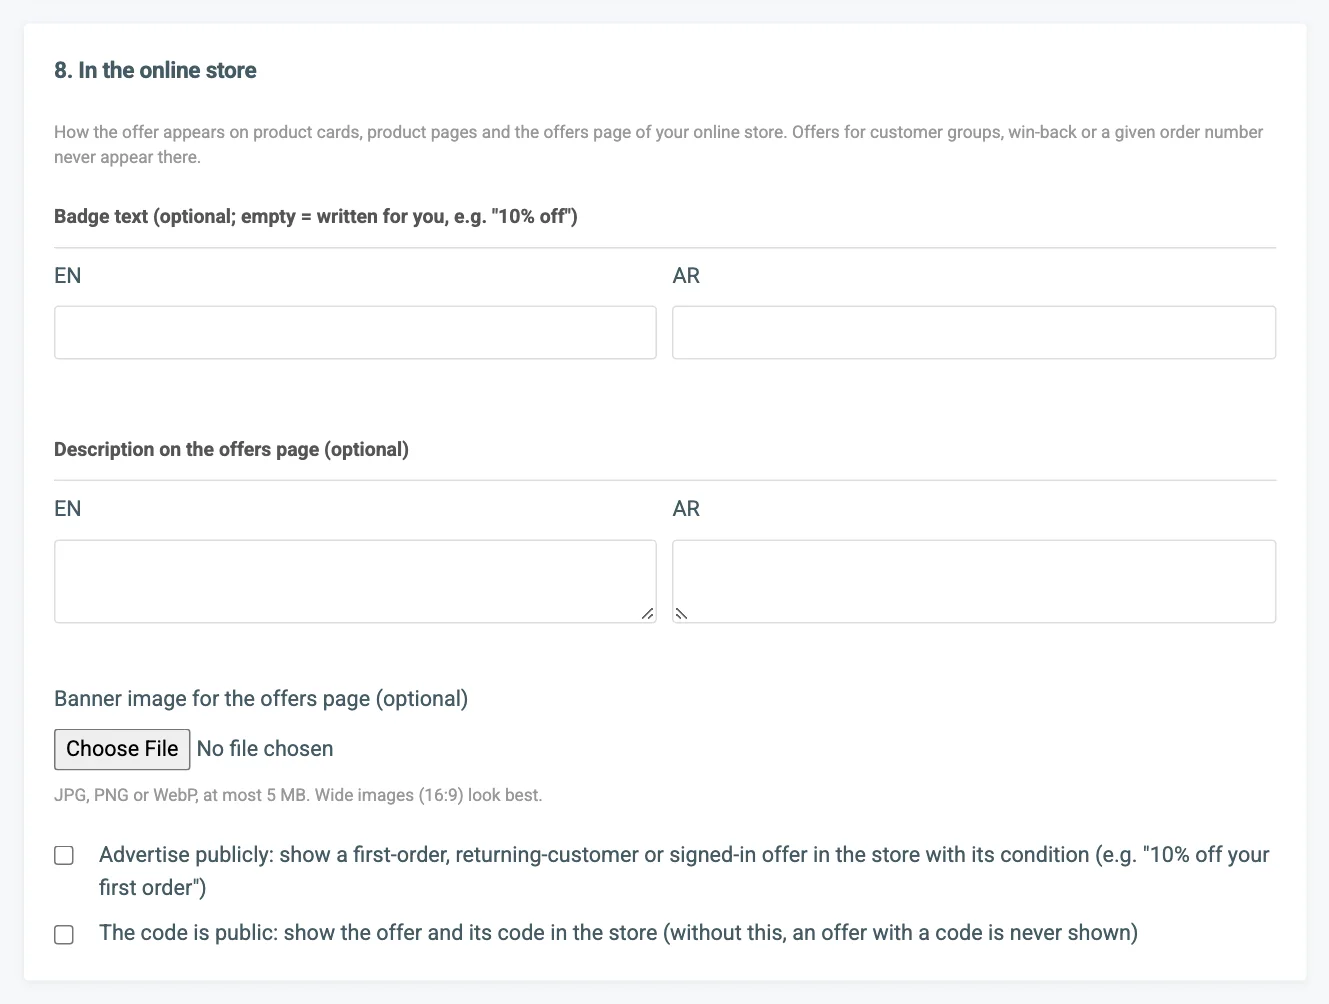
Task: Focus the offers page description EN textarea
Action: [x=355, y=581]
